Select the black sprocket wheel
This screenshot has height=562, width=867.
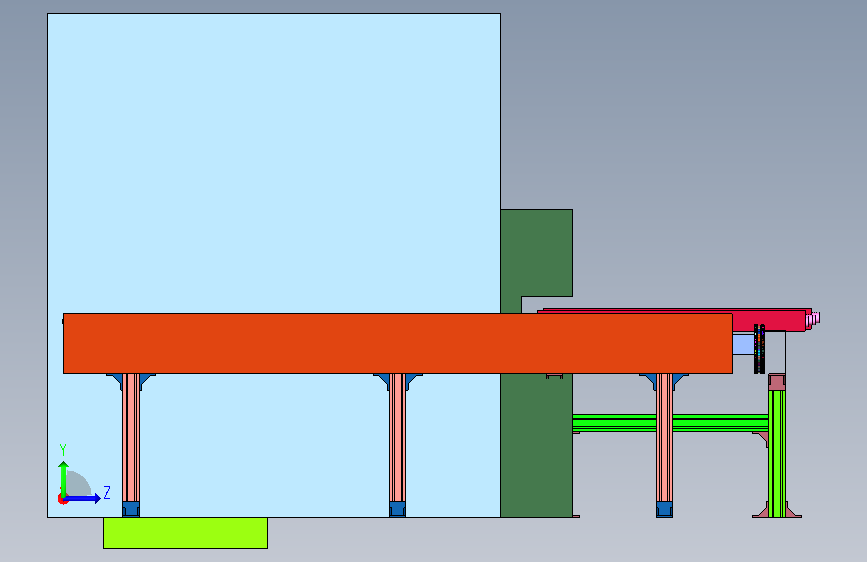[x=759, y=349]
